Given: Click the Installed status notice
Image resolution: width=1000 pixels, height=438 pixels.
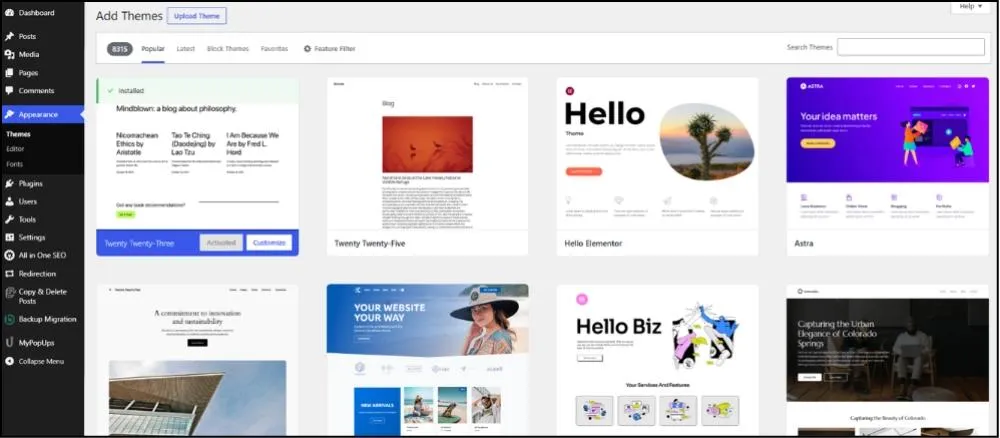Looking at the screenshot, I should 198,91.
